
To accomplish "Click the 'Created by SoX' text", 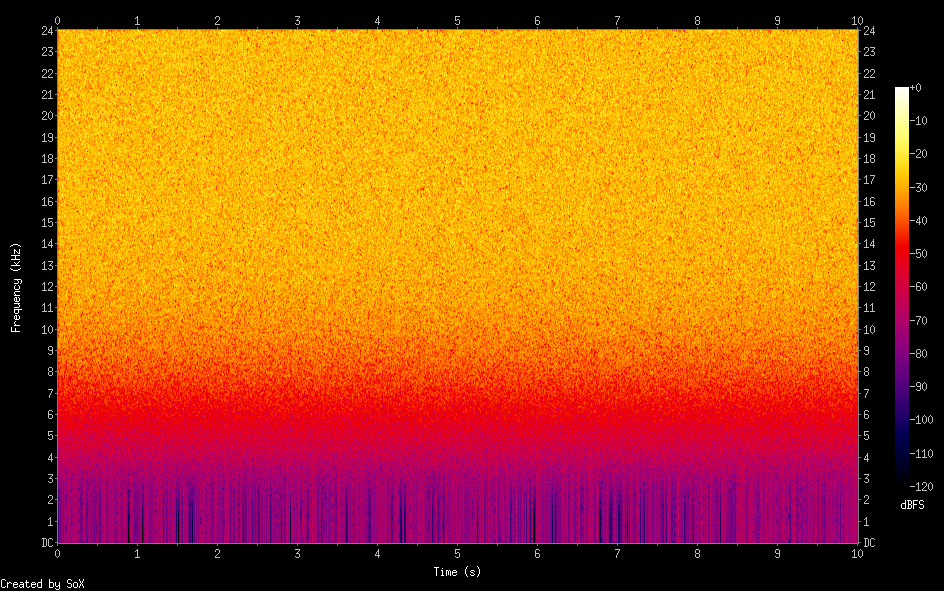I will point(42,584).
